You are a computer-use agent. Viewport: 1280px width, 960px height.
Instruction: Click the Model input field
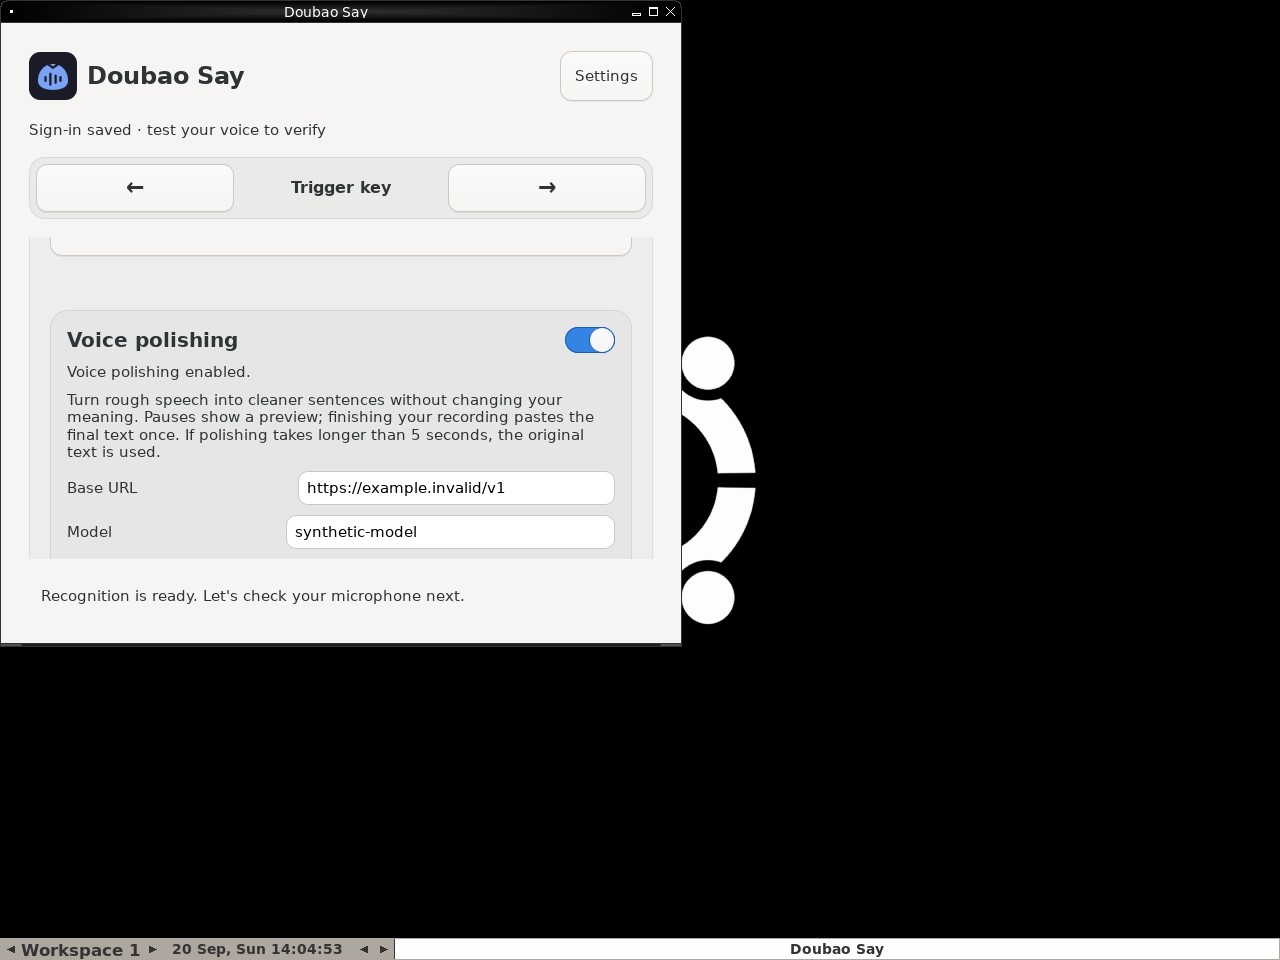coord(450,532)
